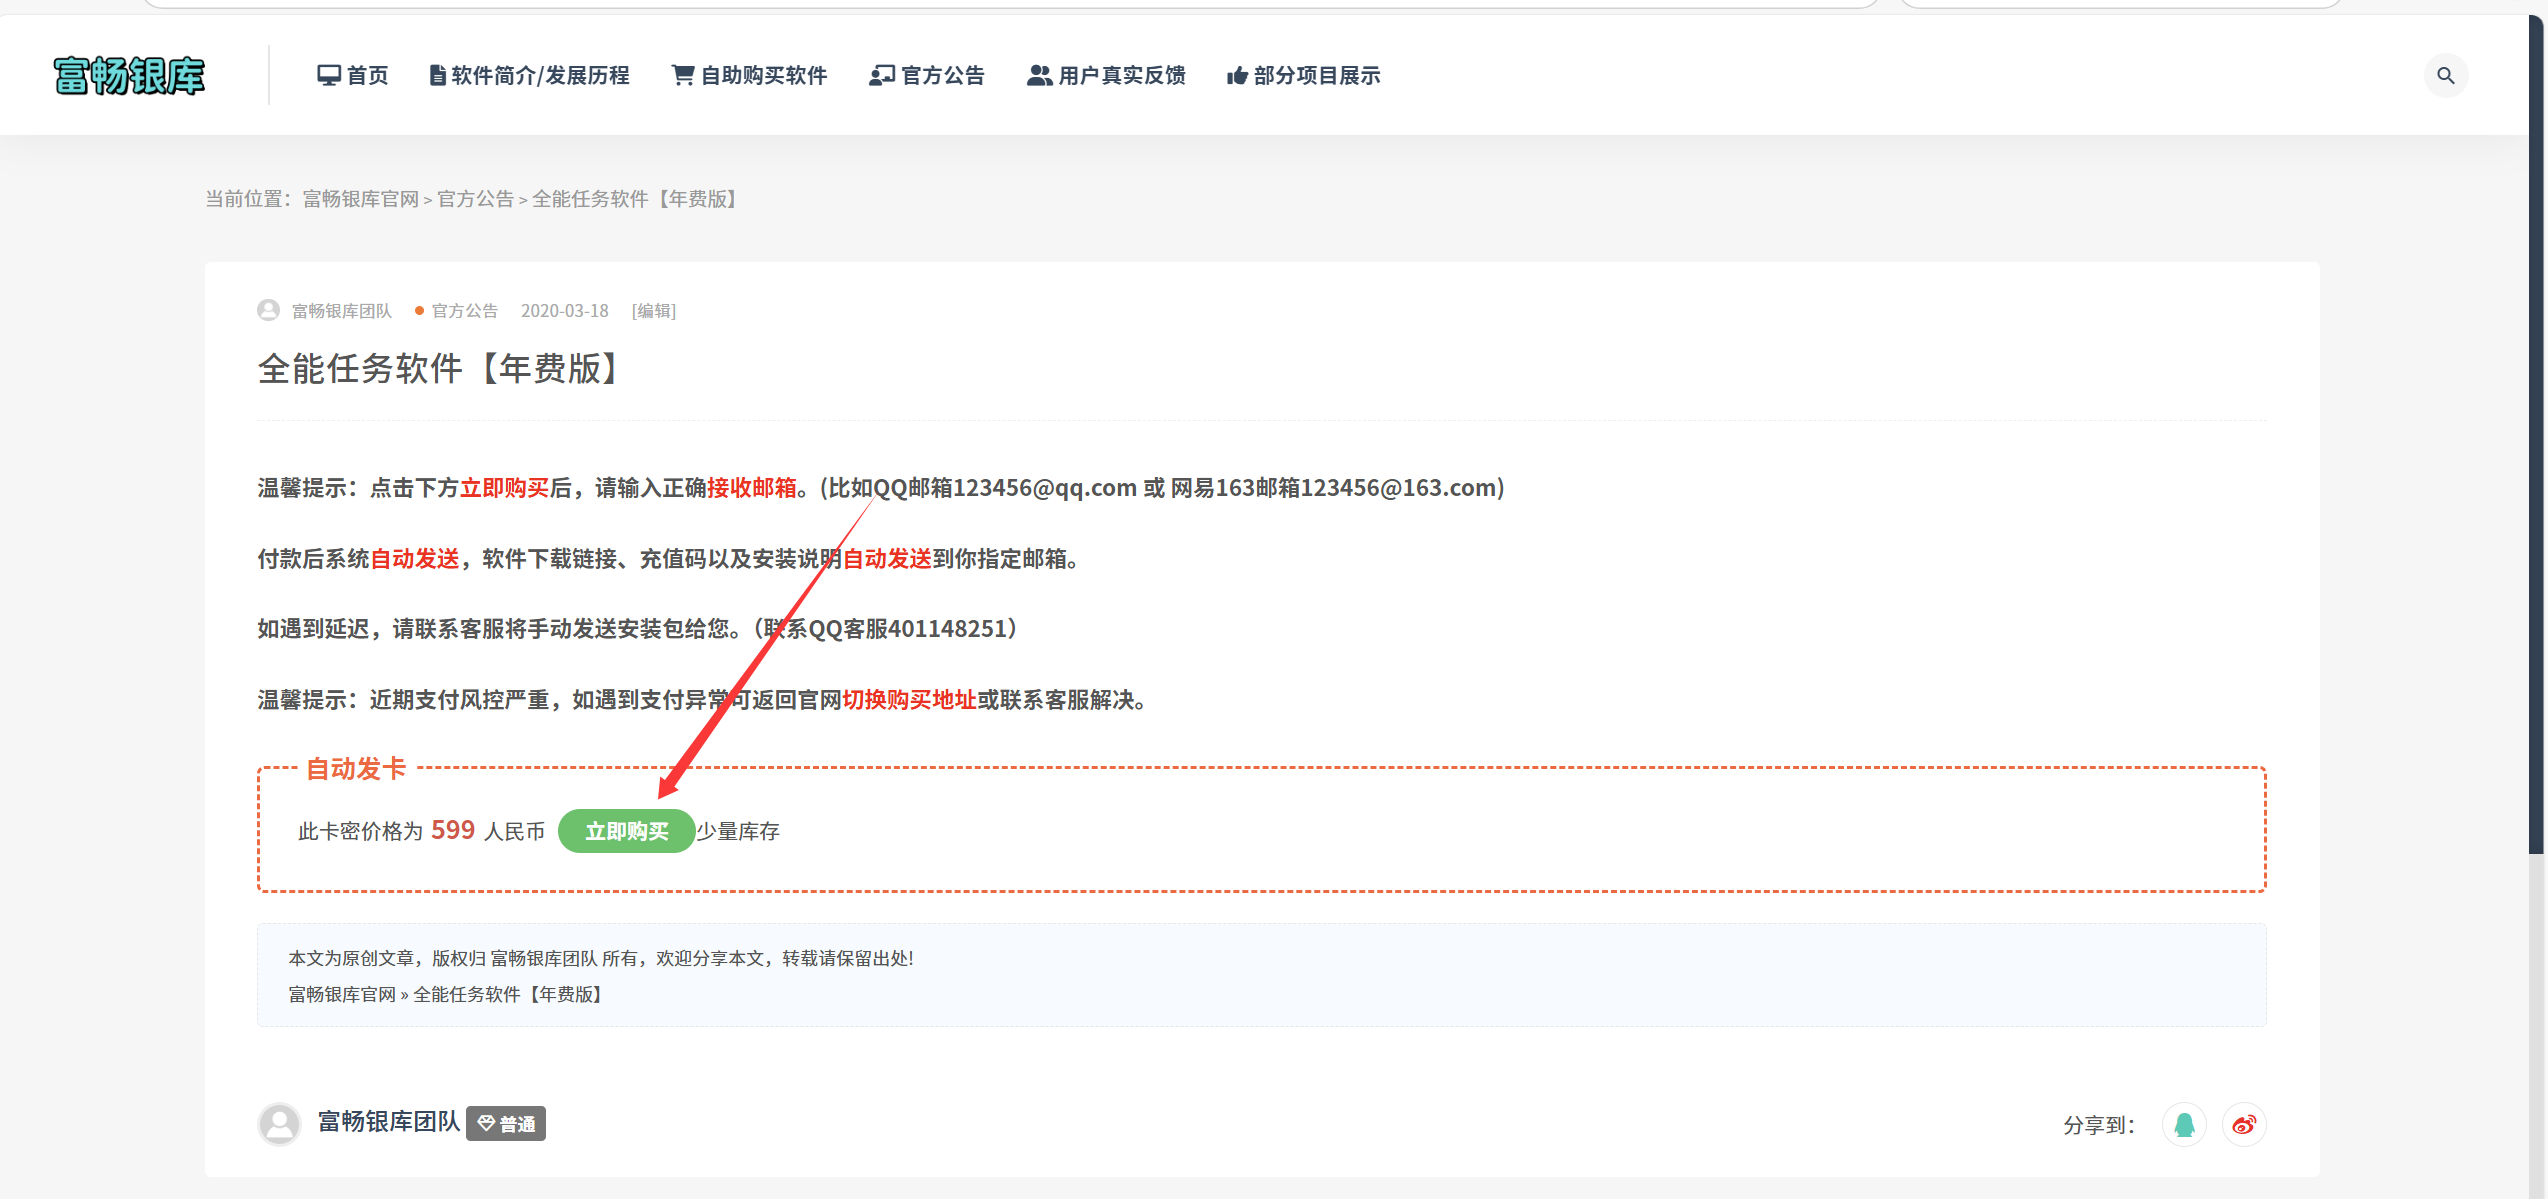Open 全能任务软件【年费版】 link in copyright box
2548x1199 pixels.
tap(508, 995)
